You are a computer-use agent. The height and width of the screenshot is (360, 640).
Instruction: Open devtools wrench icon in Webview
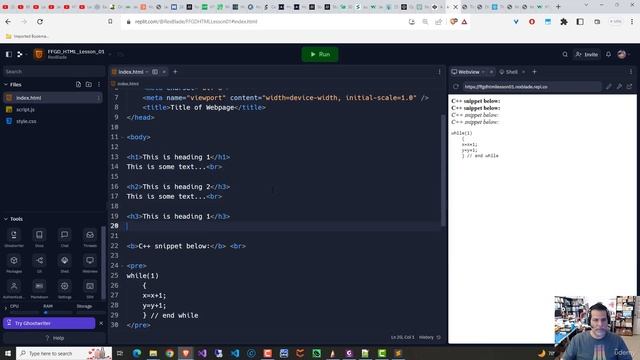coord(619,87)
